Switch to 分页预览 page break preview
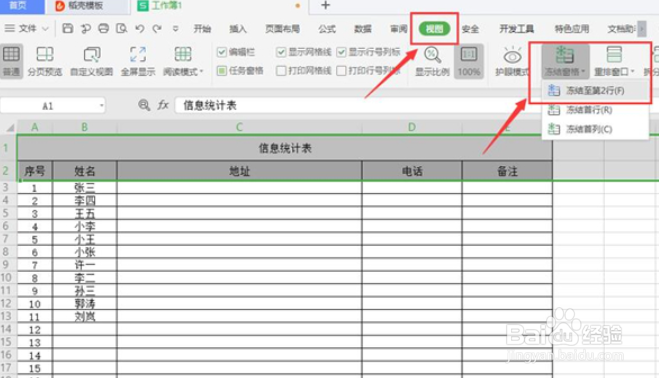The image size is (659, 378). point(45,61)
